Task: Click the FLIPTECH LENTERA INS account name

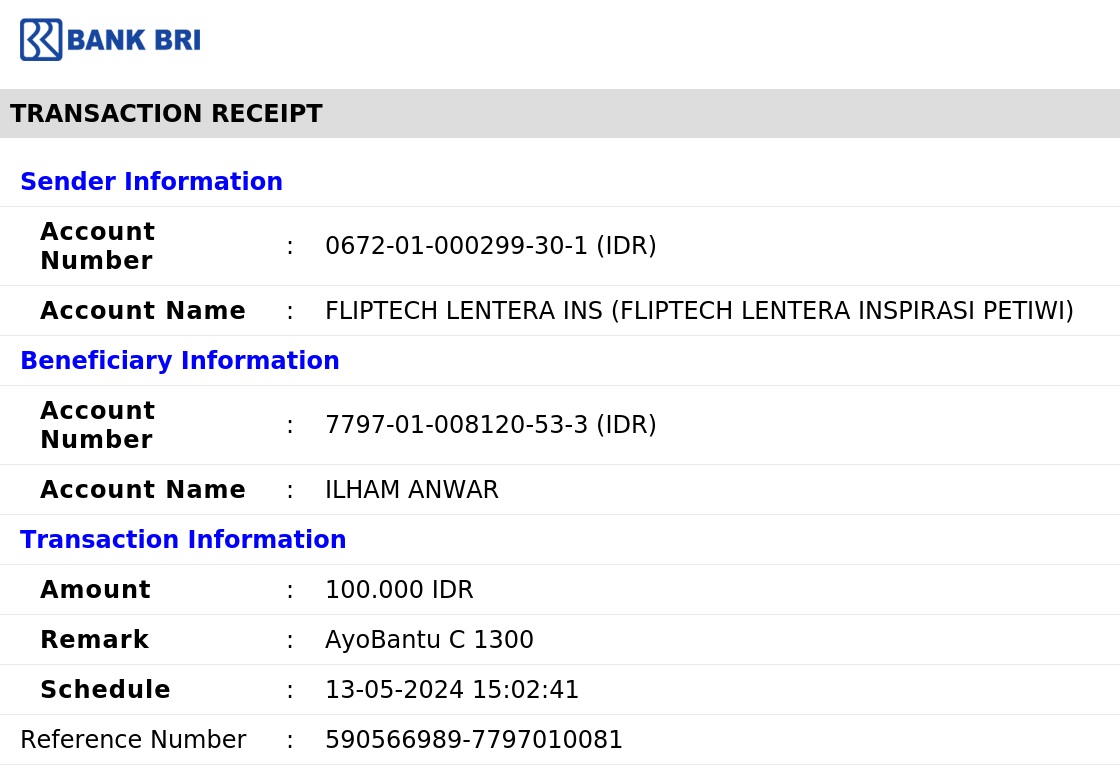Action: coord(699,311)
